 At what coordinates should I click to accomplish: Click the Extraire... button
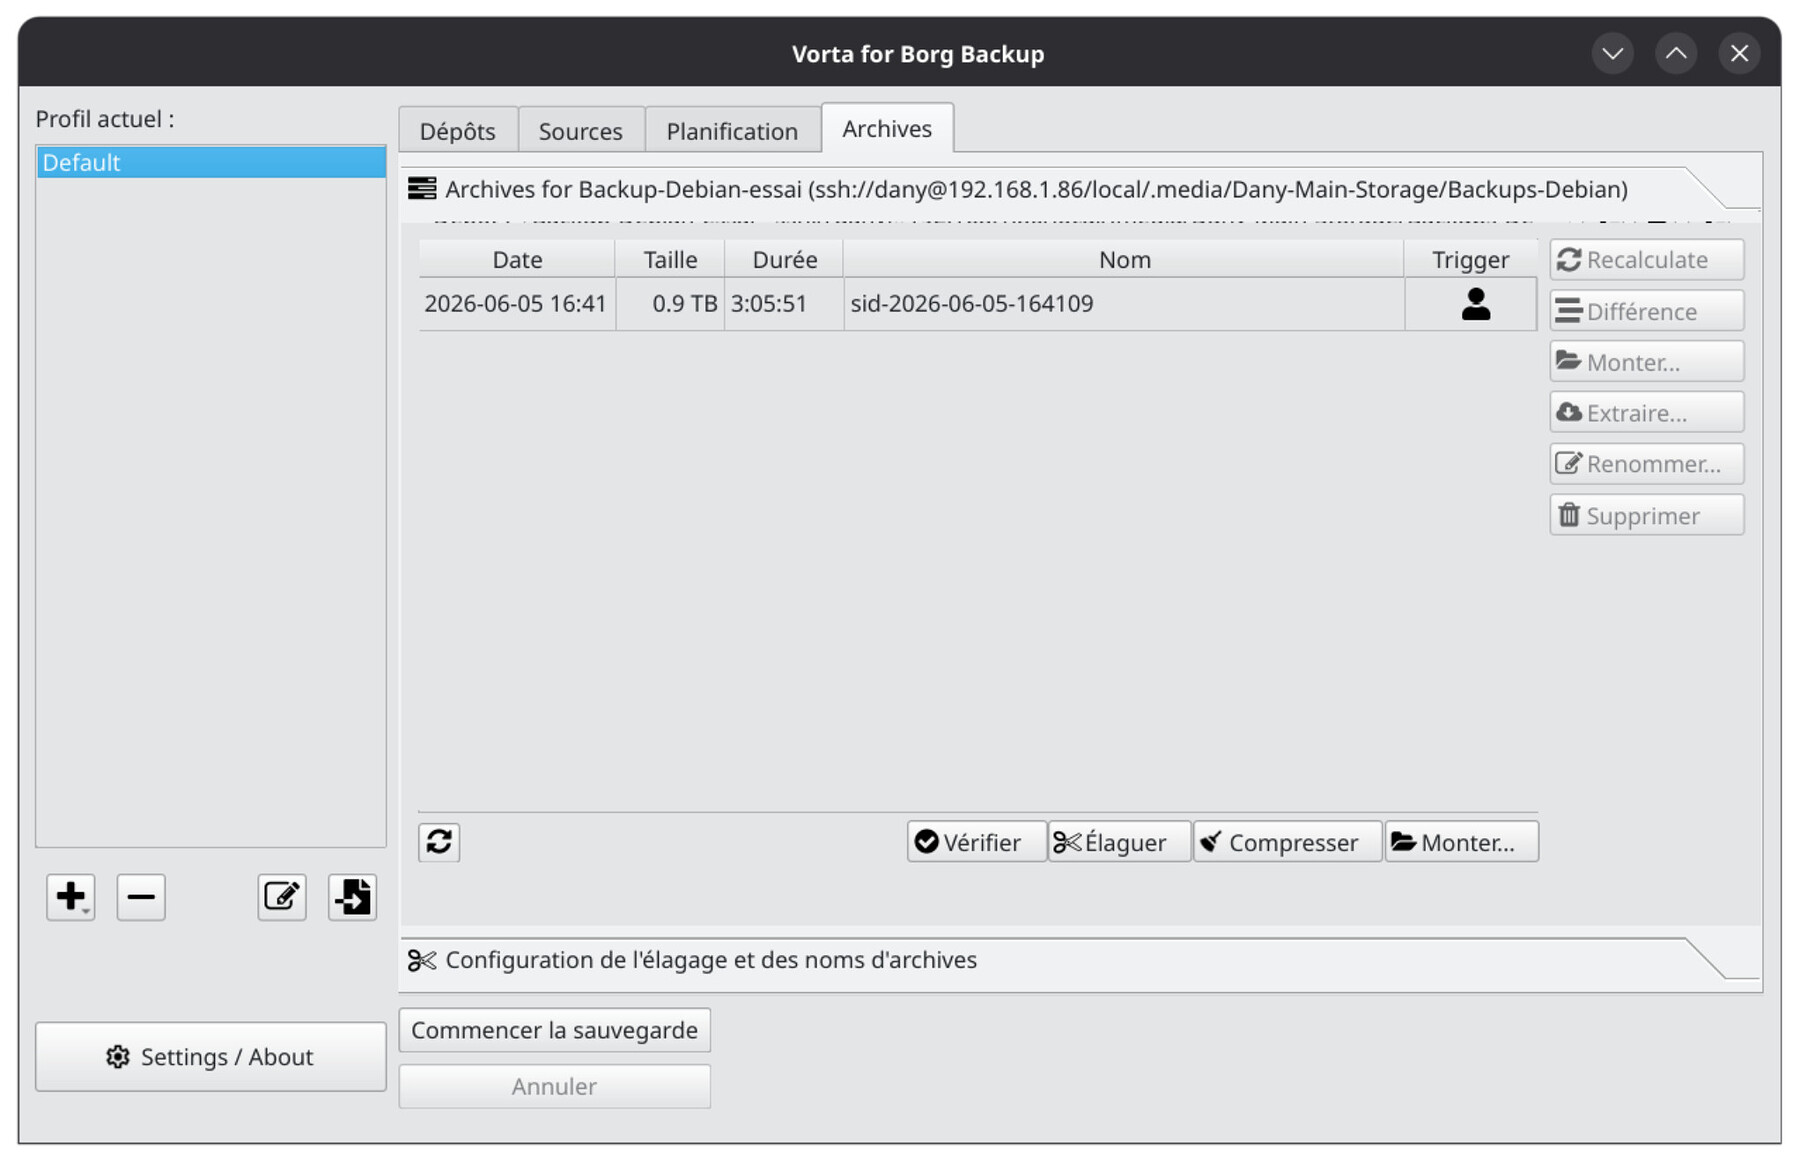point(1647,413)
